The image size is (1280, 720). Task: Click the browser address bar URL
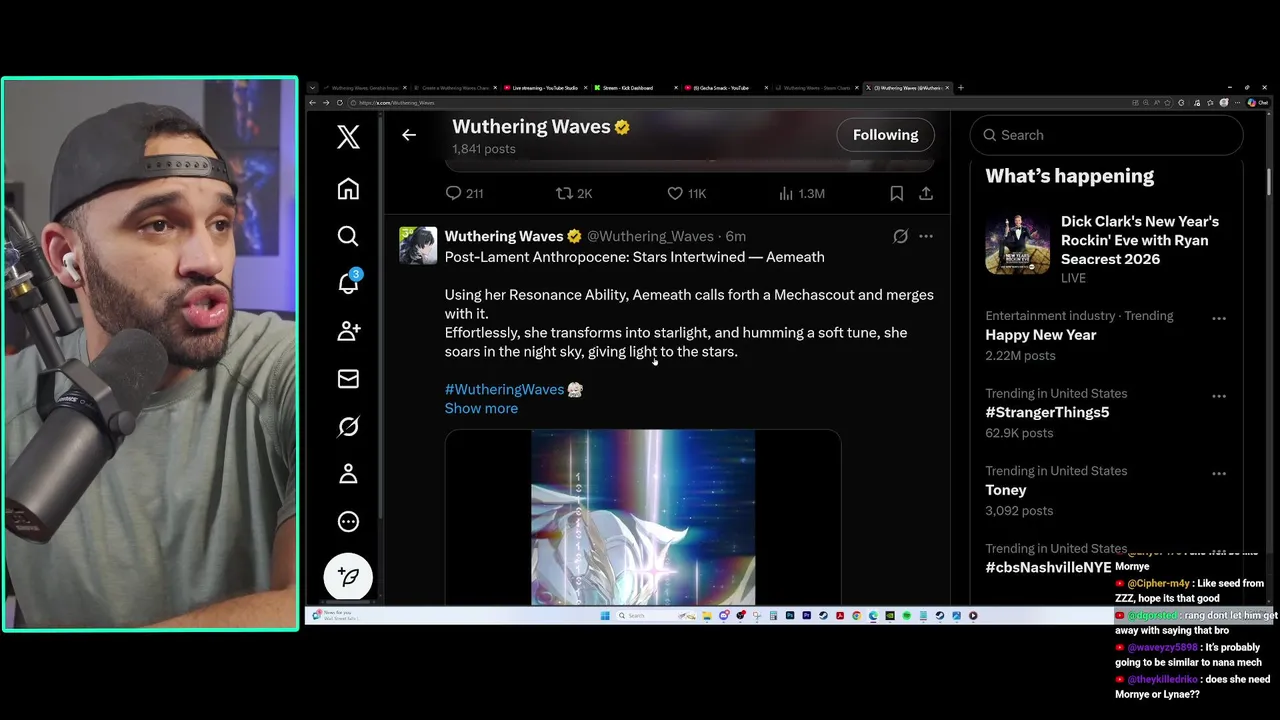pos(397,102)
